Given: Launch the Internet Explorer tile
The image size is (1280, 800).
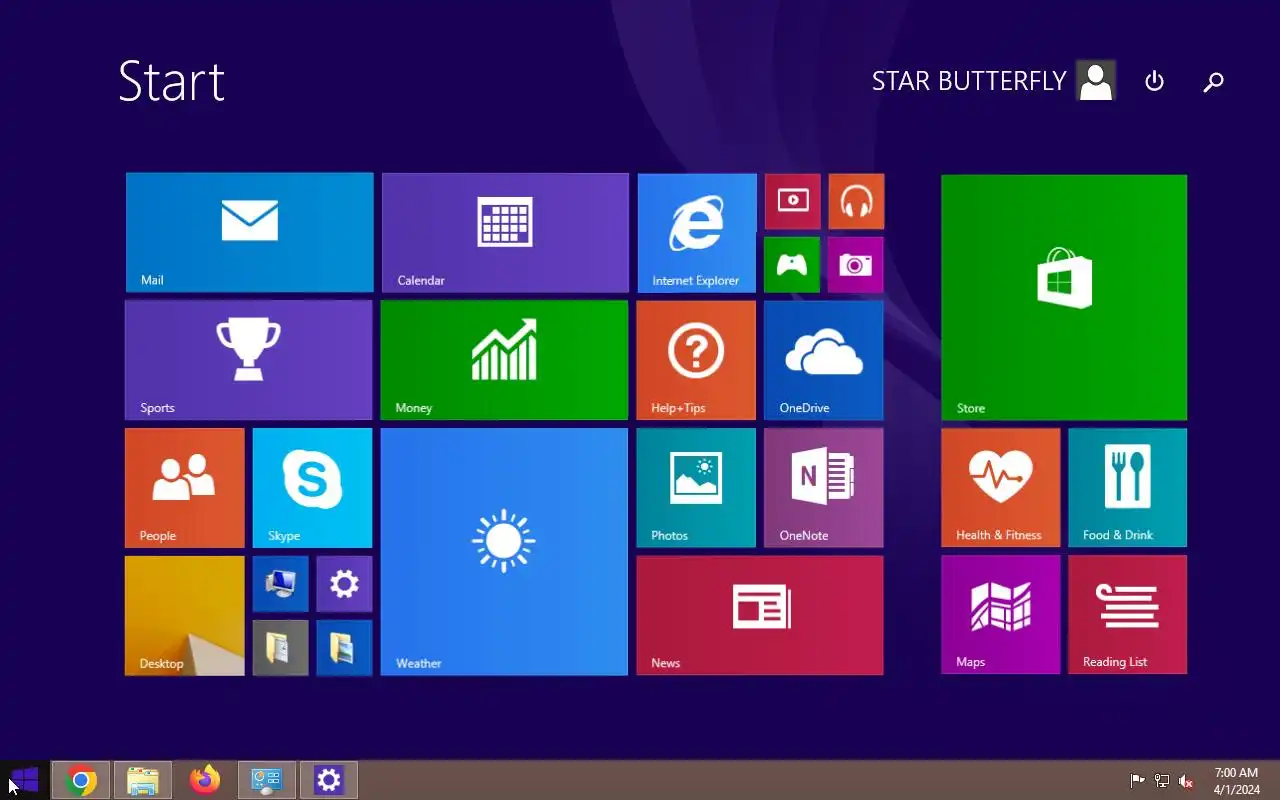Looking at the screenshot, I should pyautogui.click(x=697, y=233).
